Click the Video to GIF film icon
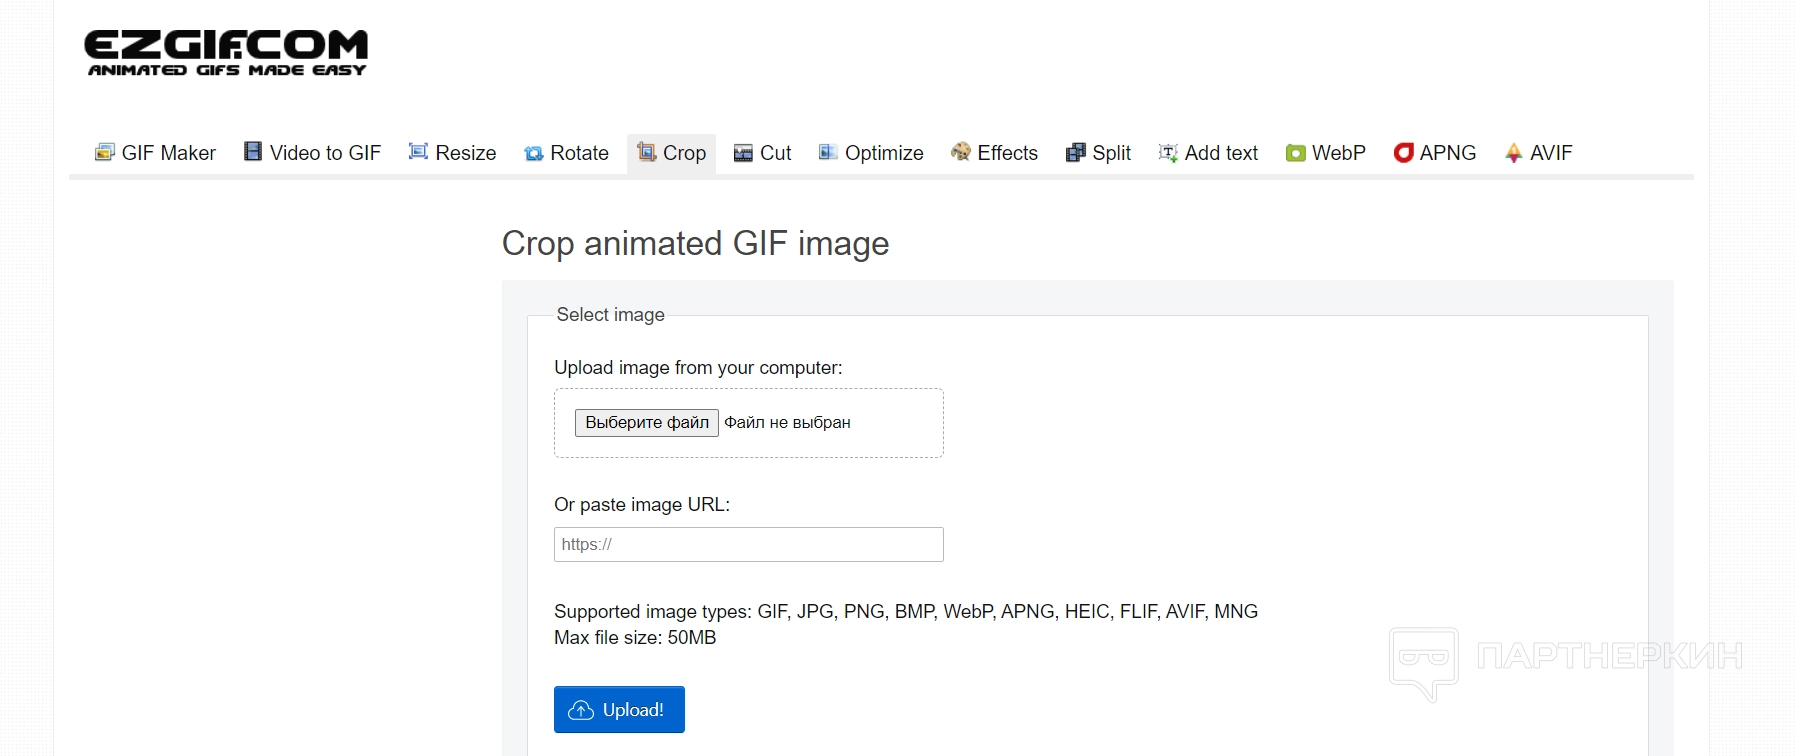 coord(253,151)
